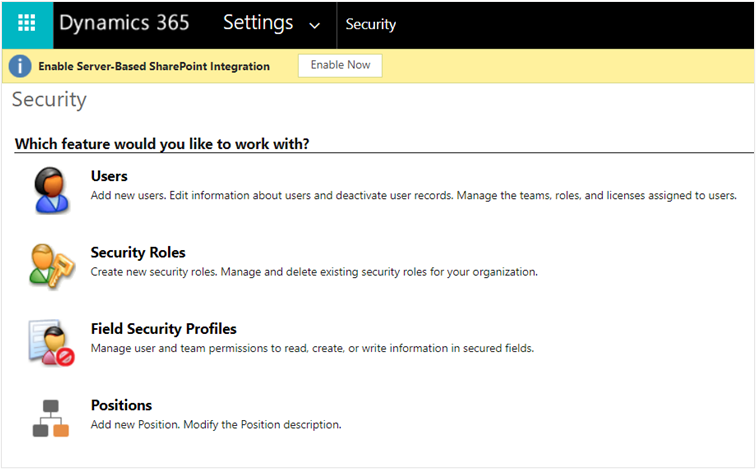Expand the Settings dropdown chevron
This screenshot has height=469, width=756.
(x=314, y=25)
